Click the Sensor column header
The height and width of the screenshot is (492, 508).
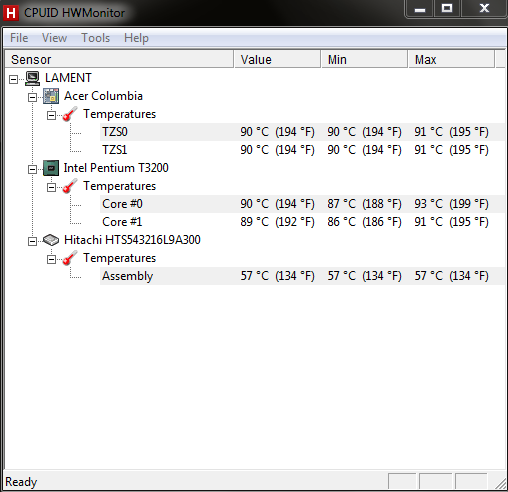click(119, 59)
